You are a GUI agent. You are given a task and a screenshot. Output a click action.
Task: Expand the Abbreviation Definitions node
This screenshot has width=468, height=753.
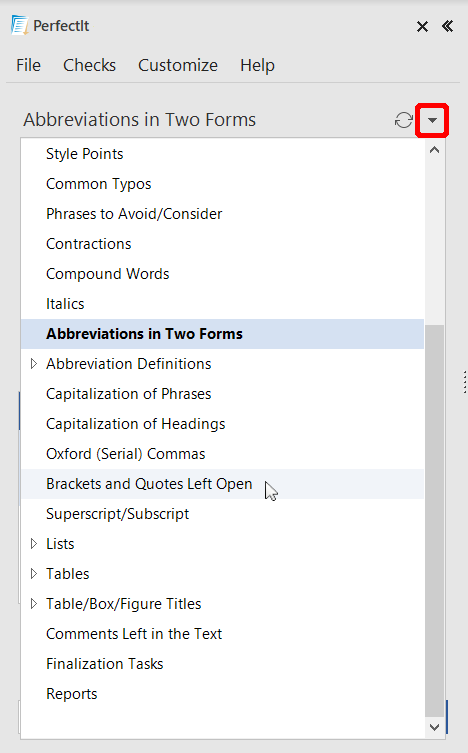[34, 364]
